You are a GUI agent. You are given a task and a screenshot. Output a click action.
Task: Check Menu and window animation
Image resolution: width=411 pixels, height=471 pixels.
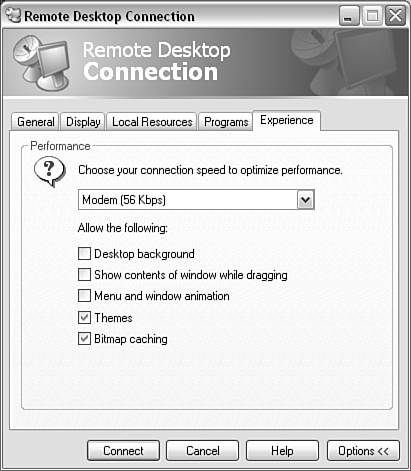[x=84, y=296]
